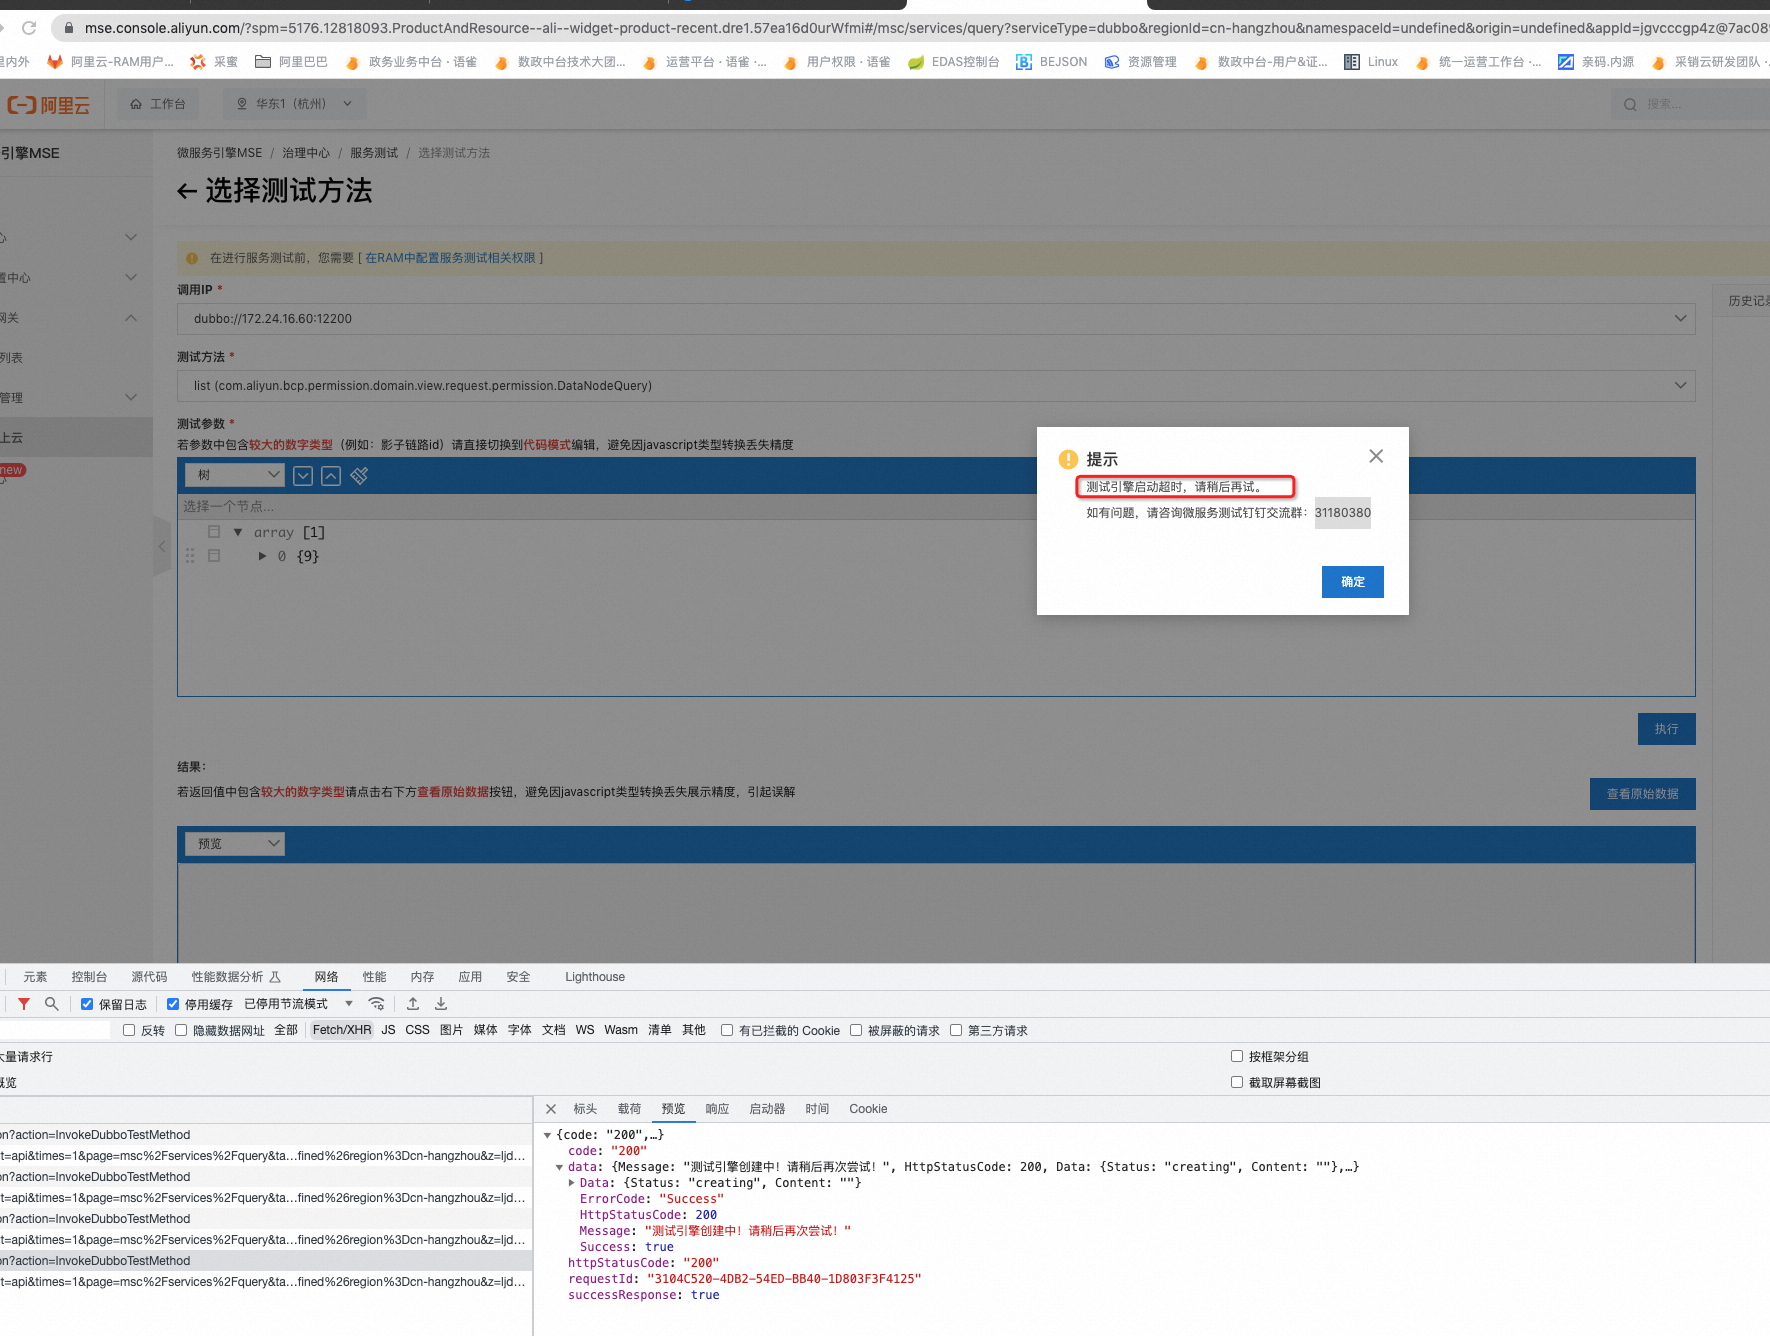Collapse the array [1] tree node
Image resolution: width=1770 pixels, height=1336 pixels.
[238, 532]
